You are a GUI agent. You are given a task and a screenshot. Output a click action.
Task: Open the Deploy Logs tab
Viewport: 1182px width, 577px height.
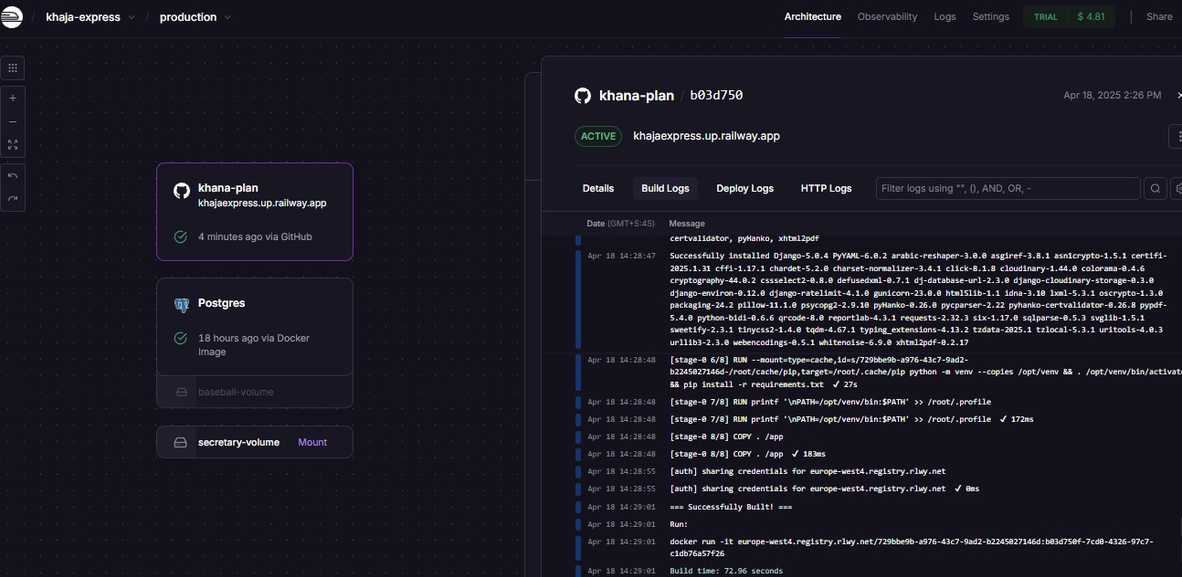click(x=744, y=188)
